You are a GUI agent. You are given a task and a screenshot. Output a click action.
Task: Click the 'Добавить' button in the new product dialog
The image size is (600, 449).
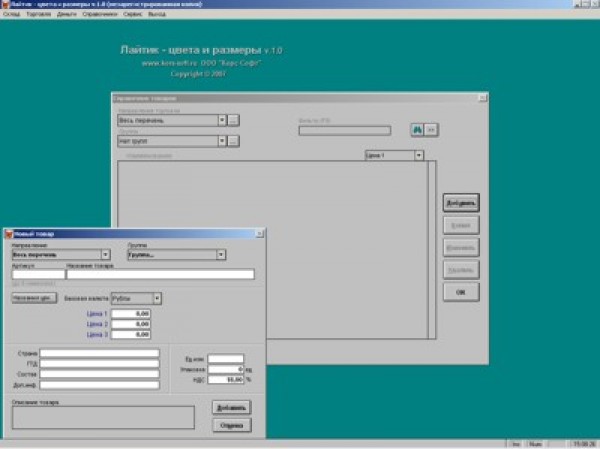pos(231,407)
